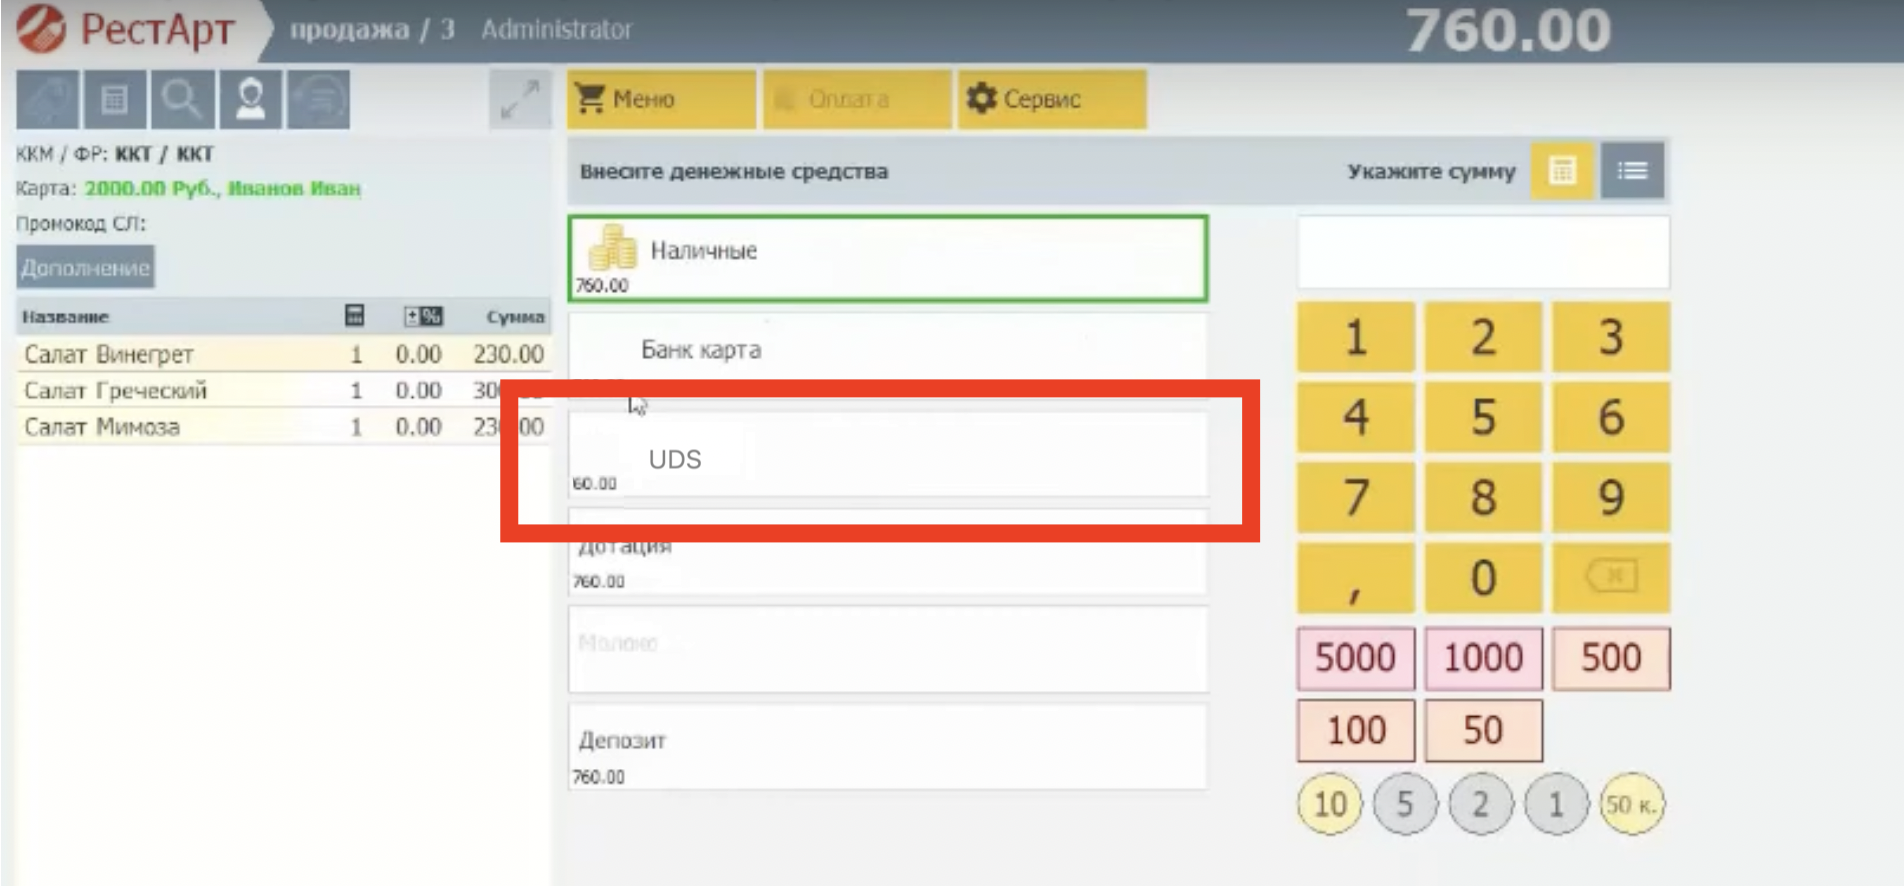
Task: Open the calculator toolbar icon
Action: (114, 100)
